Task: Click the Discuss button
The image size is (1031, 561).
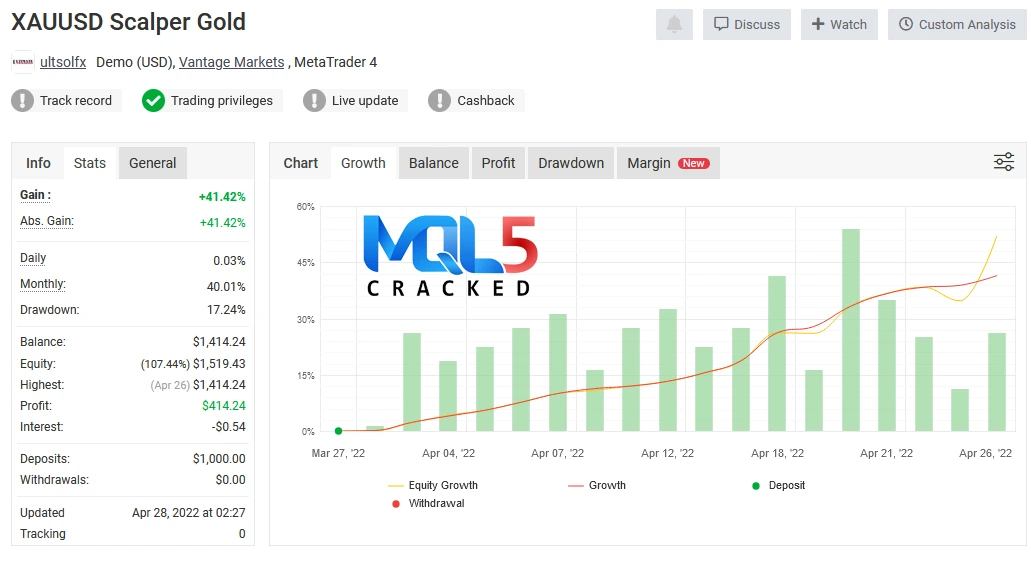Action: pyautogui.click(x=747, y=24)
